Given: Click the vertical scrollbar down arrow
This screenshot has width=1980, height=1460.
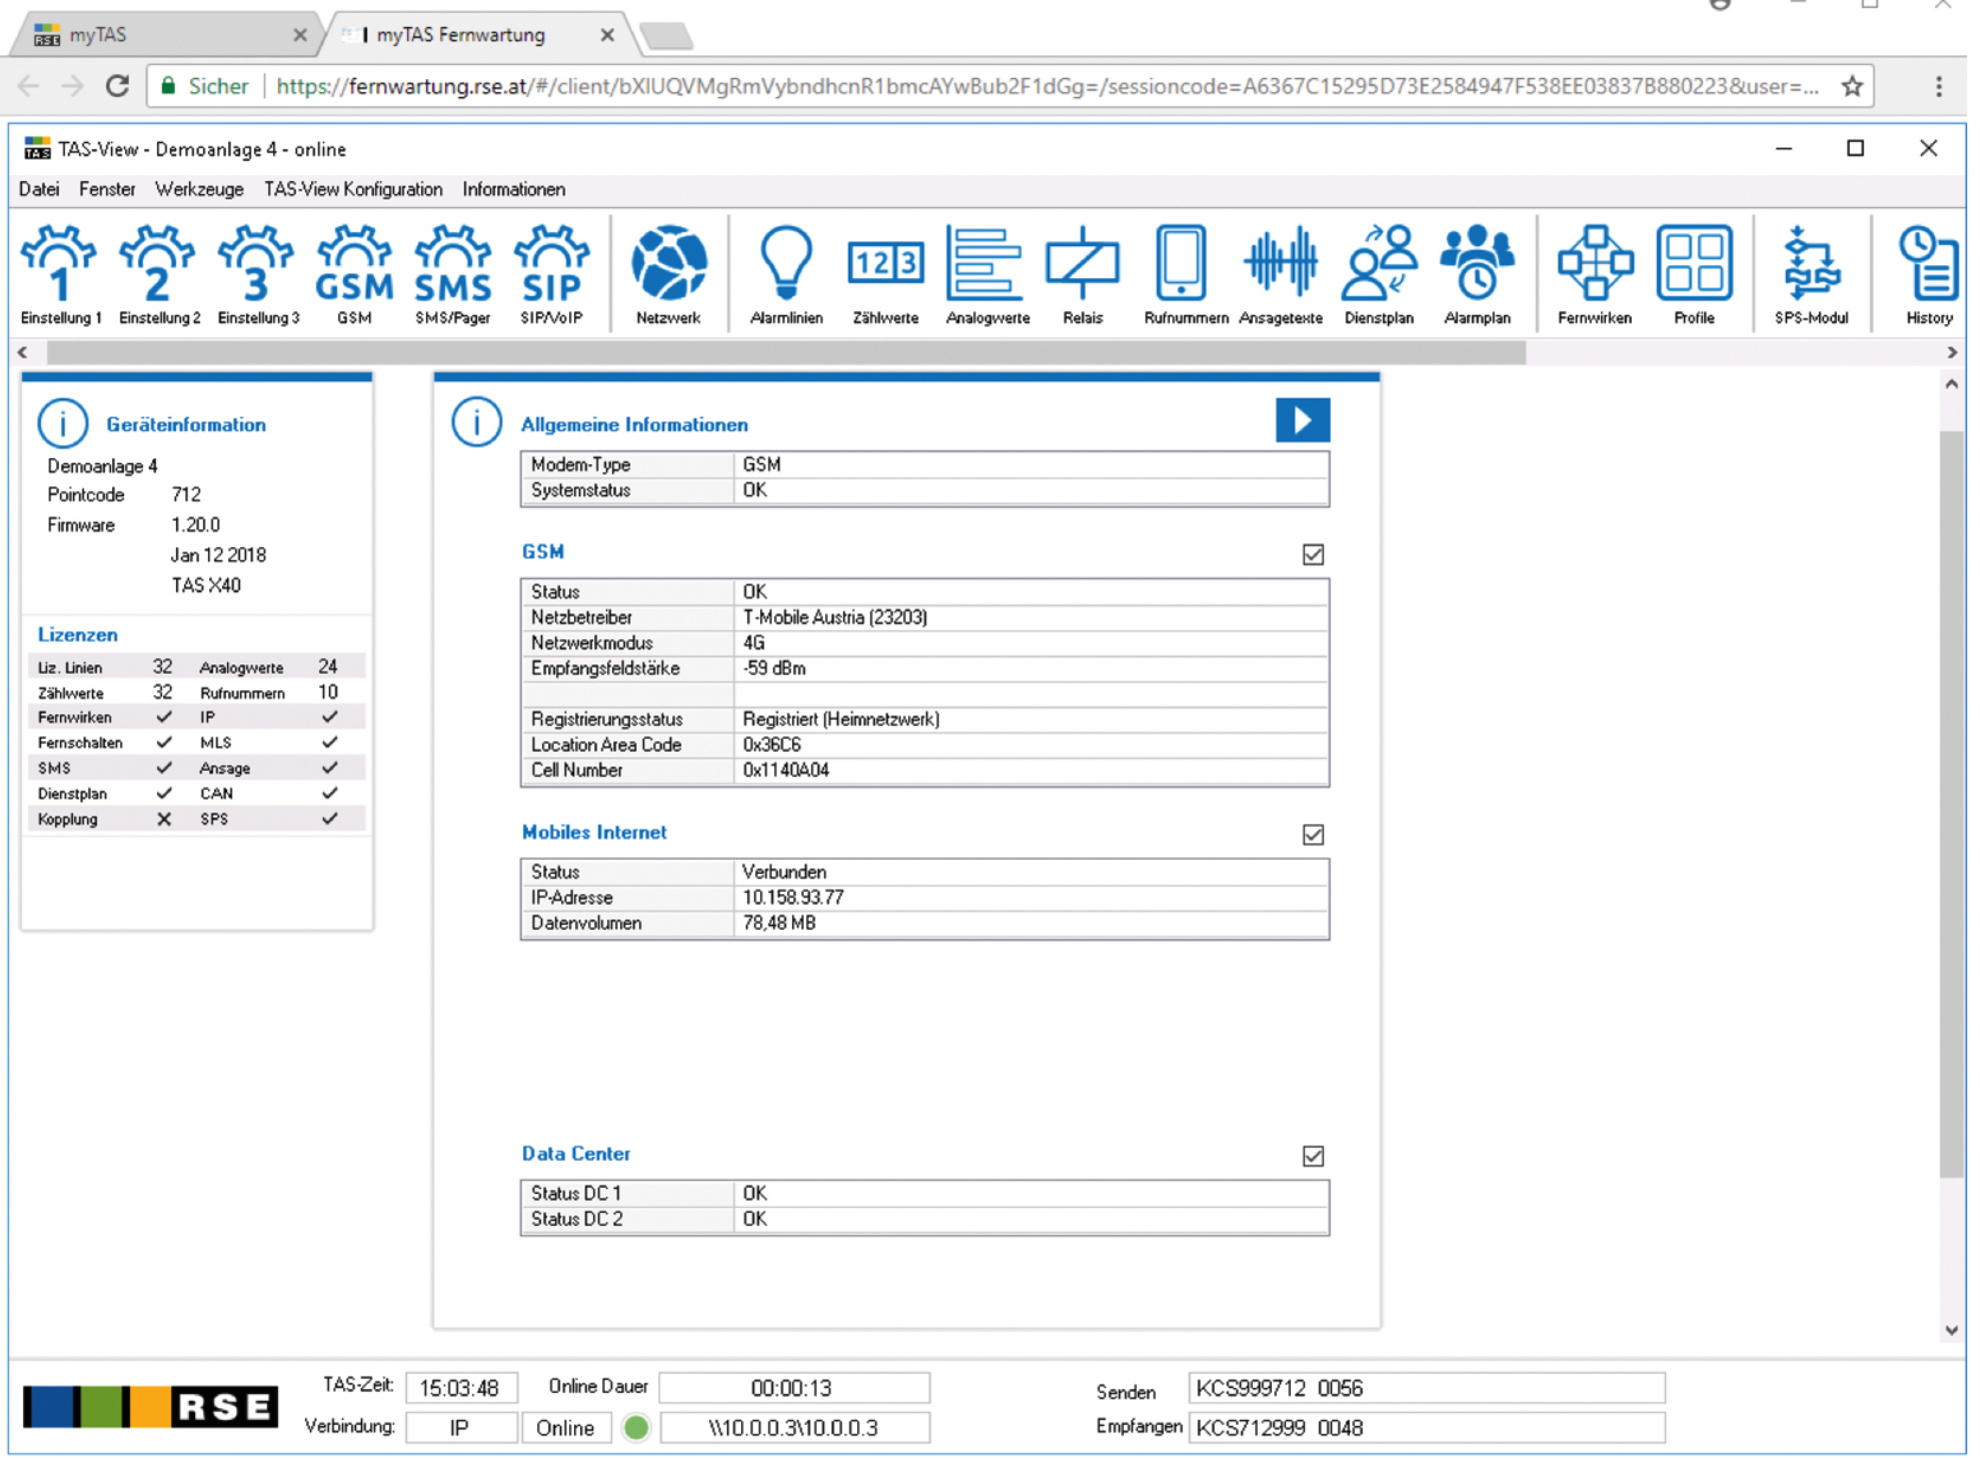Looking at the screenshot, I should coord(1951,1330).
